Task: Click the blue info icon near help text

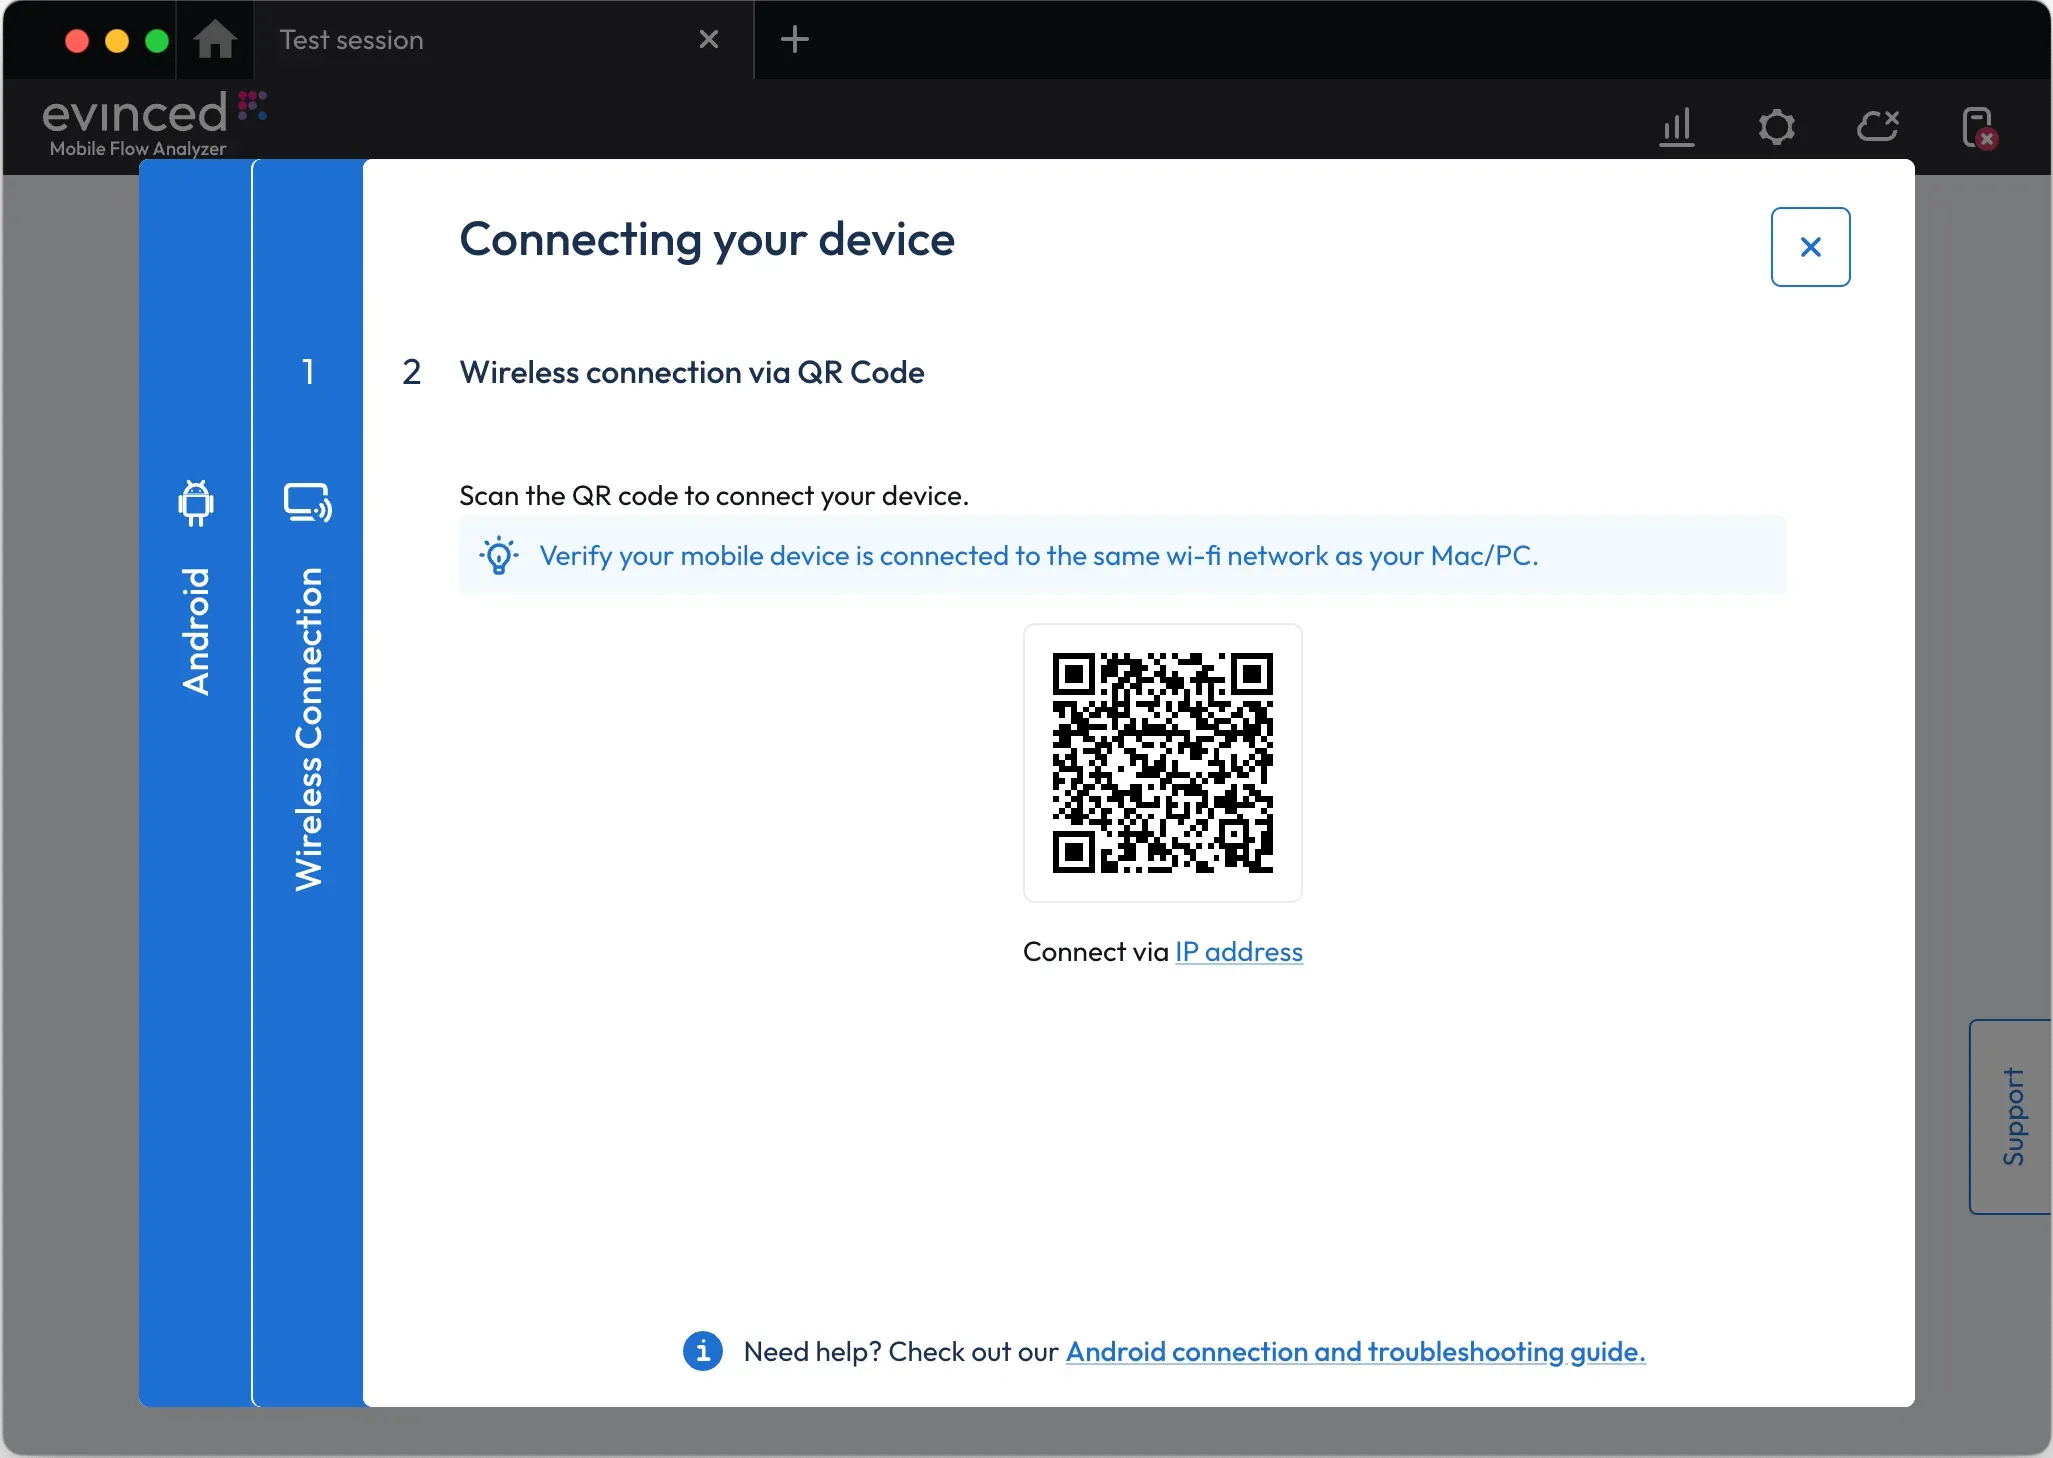Action: (703, 1352)
